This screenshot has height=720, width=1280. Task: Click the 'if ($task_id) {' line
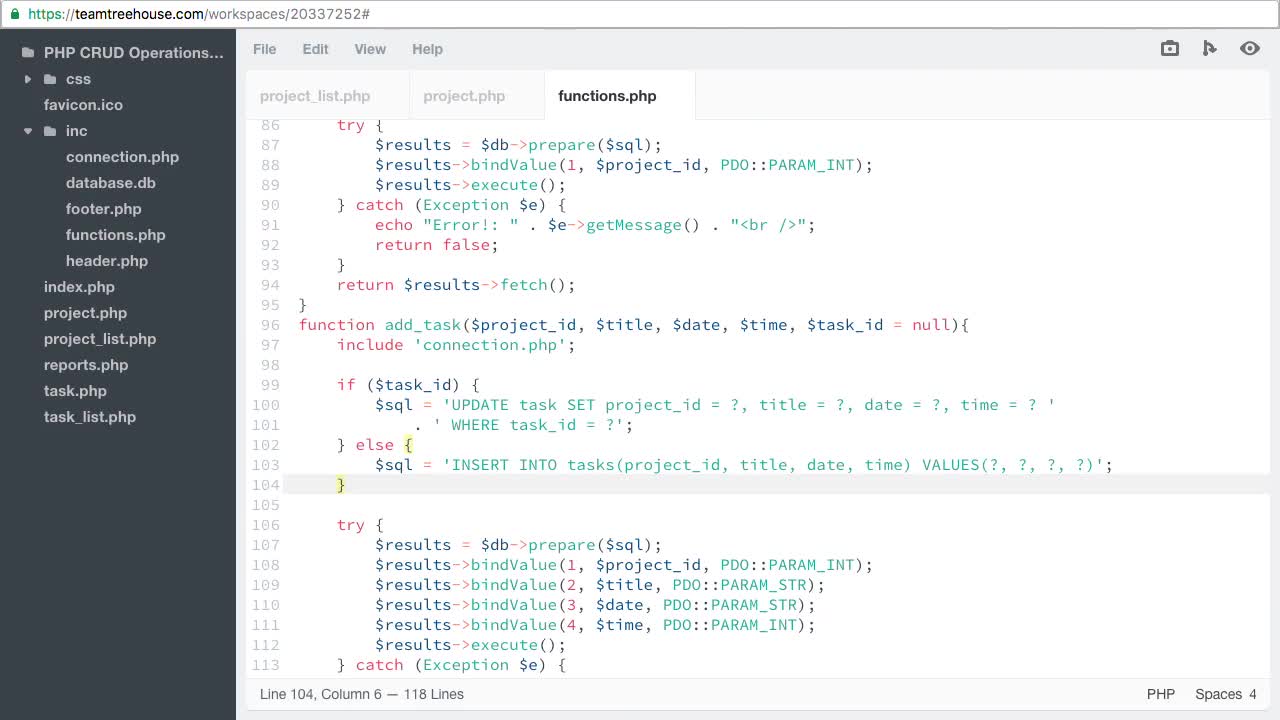[408, 385]
